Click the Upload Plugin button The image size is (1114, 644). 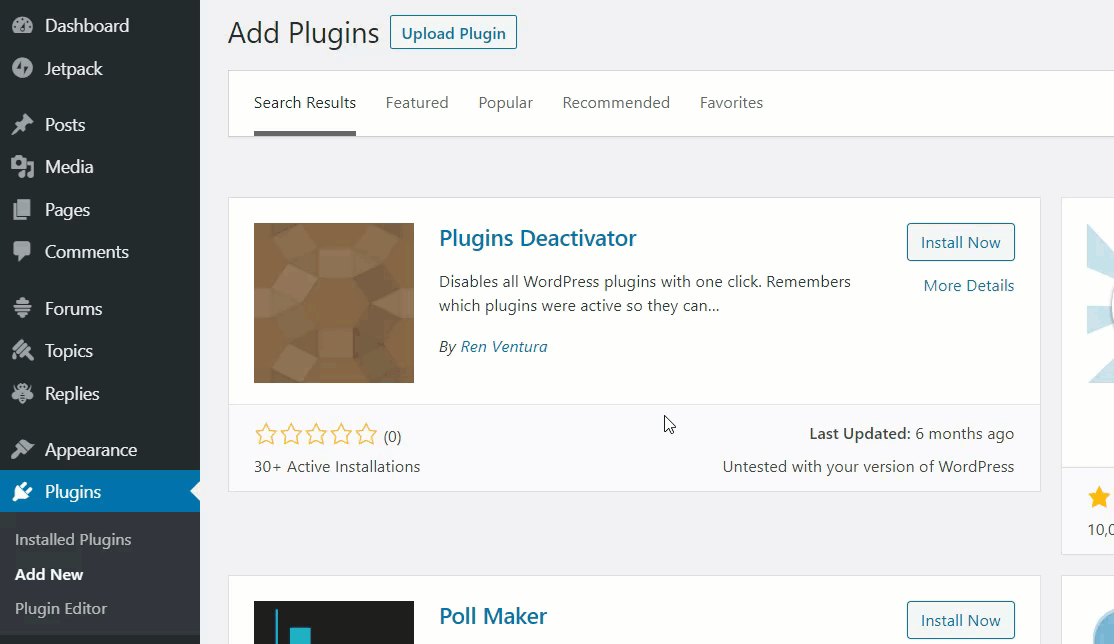click(x=453, y=33)
